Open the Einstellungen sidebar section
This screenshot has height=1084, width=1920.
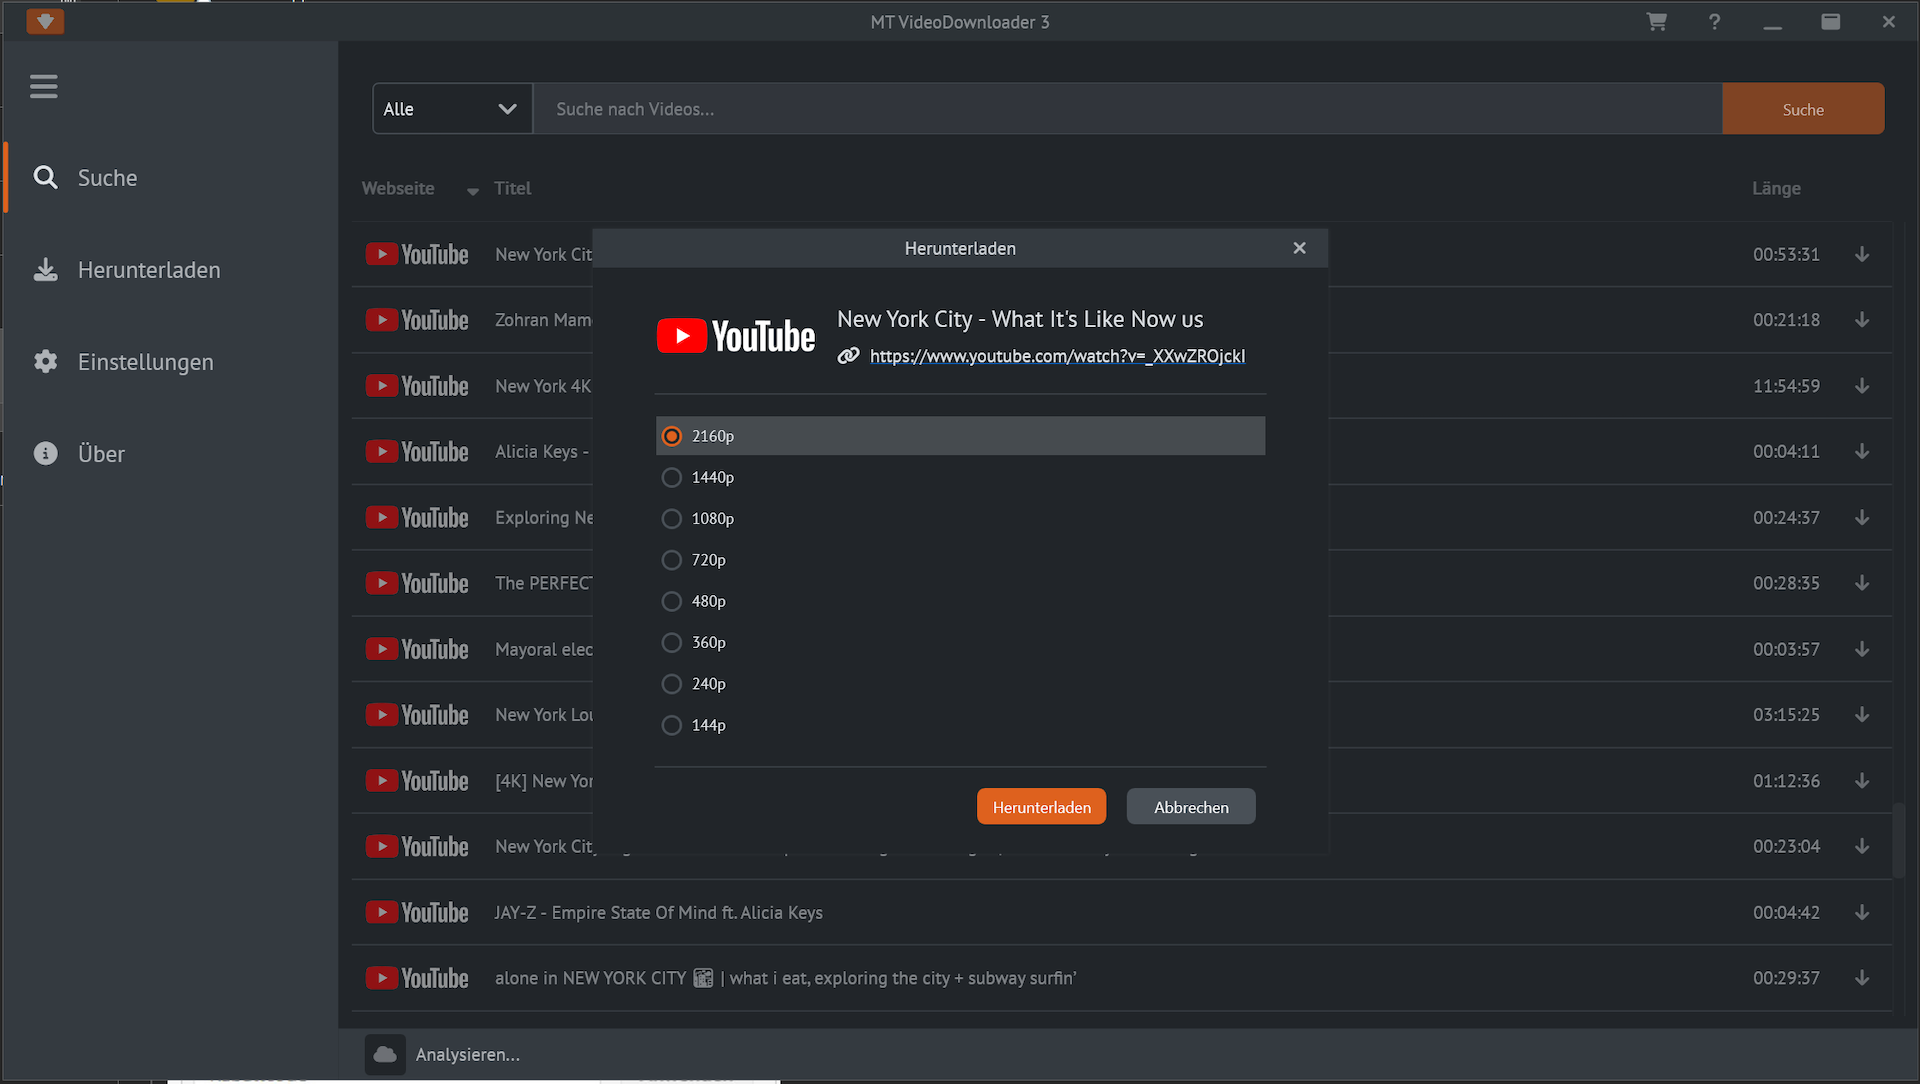[x=146, y=362]
